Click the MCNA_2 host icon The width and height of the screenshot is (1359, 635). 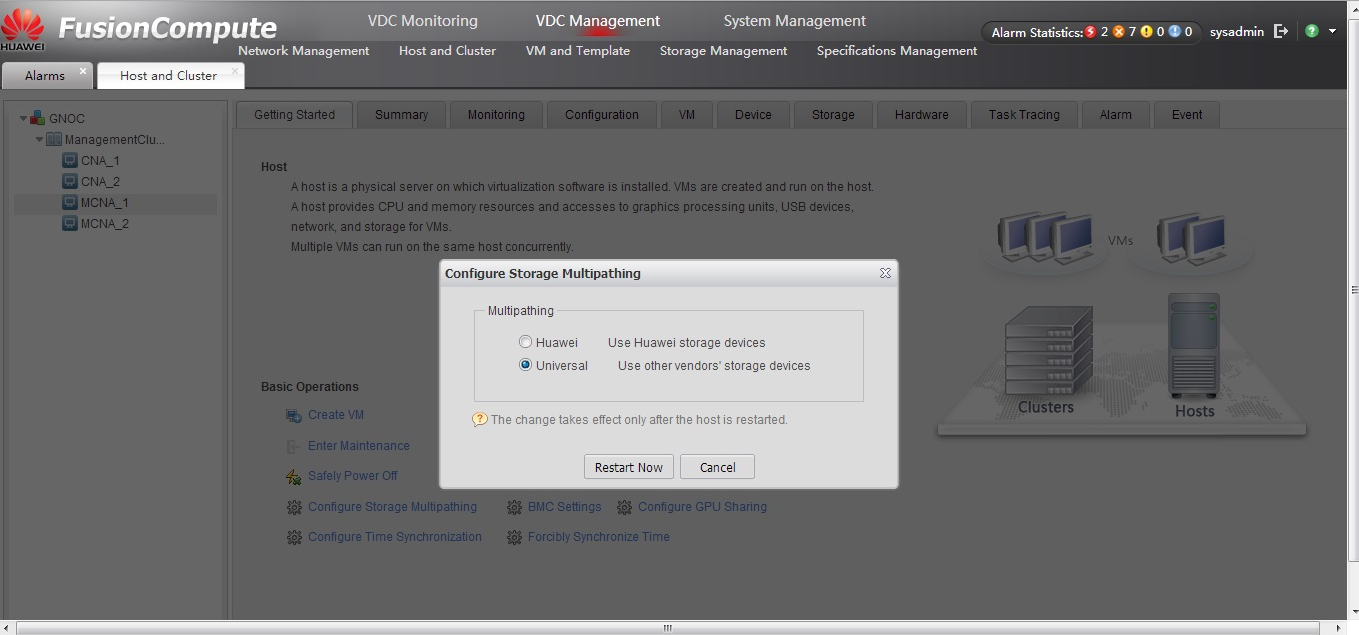tap(70, 224)
